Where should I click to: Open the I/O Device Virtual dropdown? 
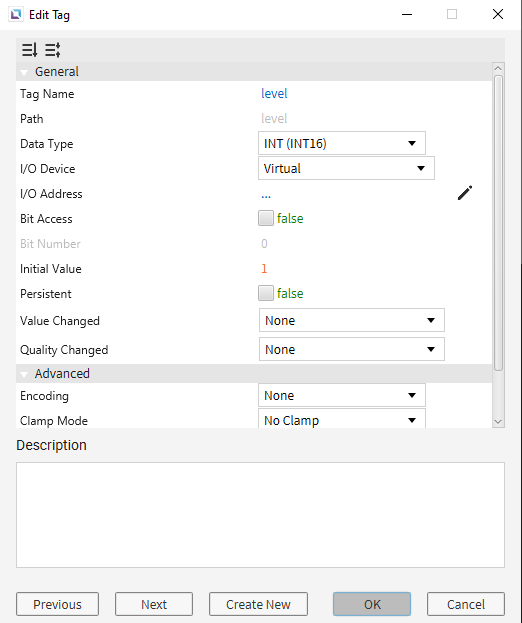coord(346,168)
